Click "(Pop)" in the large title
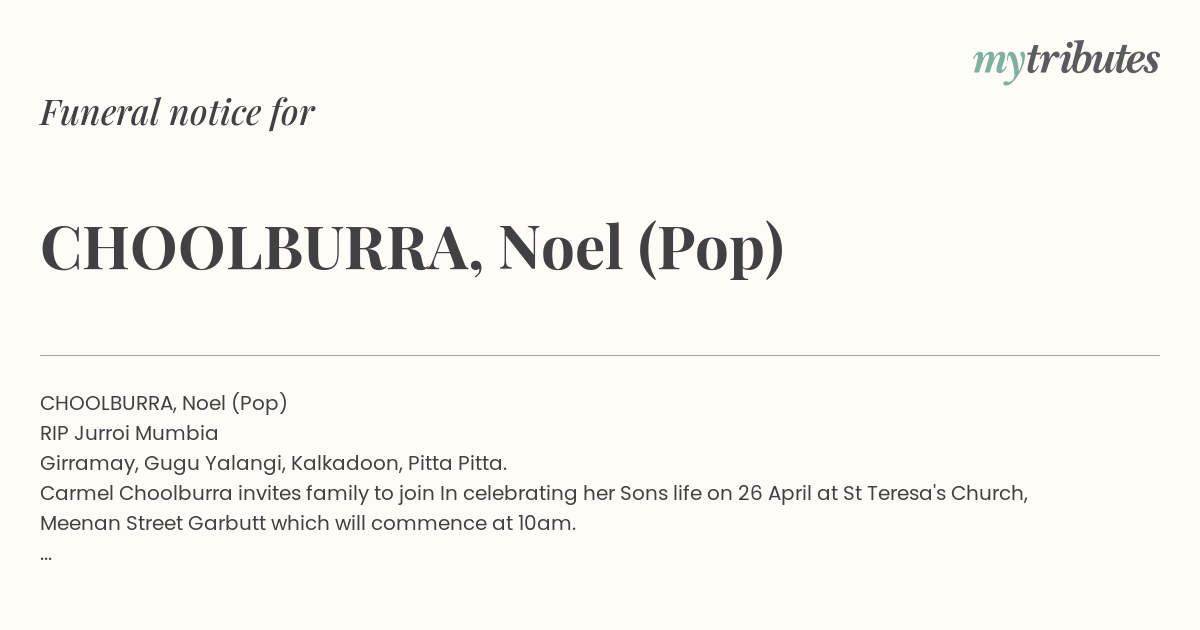The image size is (1200, 630). (711, 250)
